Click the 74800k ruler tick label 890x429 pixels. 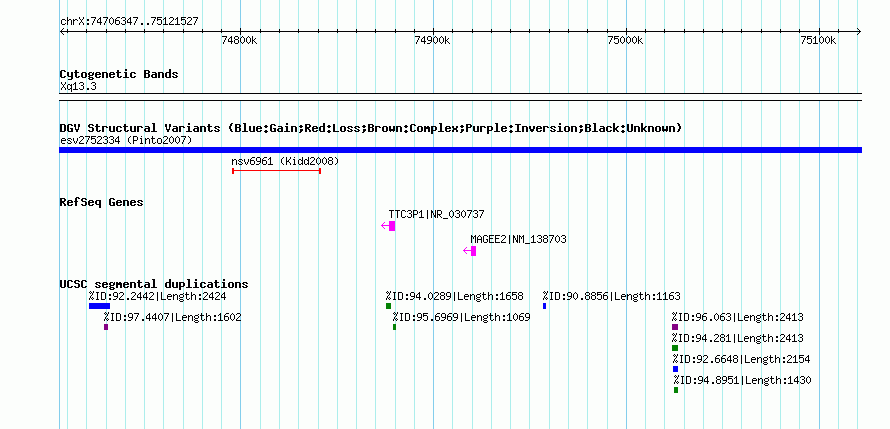pos(240,40)
